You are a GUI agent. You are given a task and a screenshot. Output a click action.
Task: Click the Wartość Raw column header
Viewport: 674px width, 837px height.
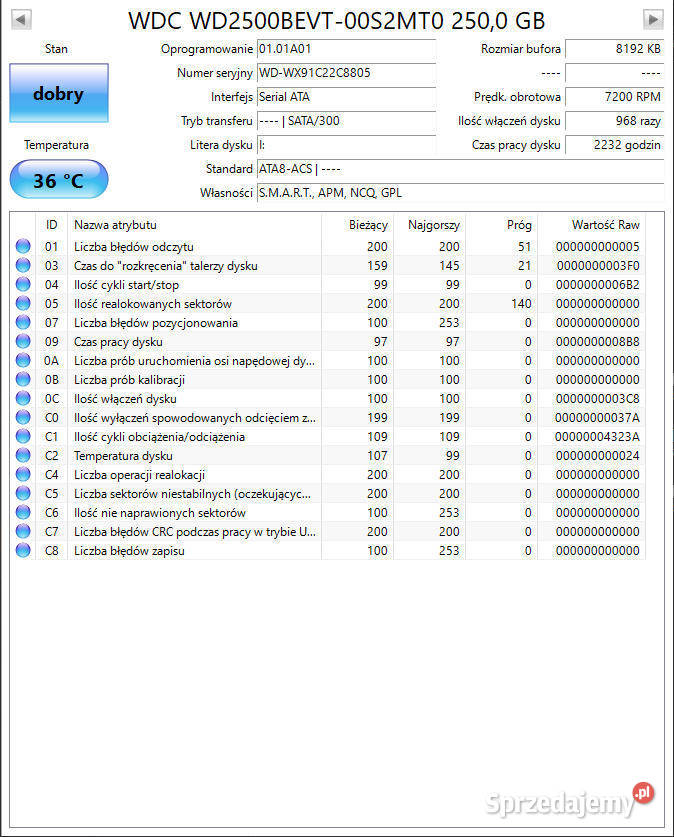pyautogui.click(x=591, y=225)
